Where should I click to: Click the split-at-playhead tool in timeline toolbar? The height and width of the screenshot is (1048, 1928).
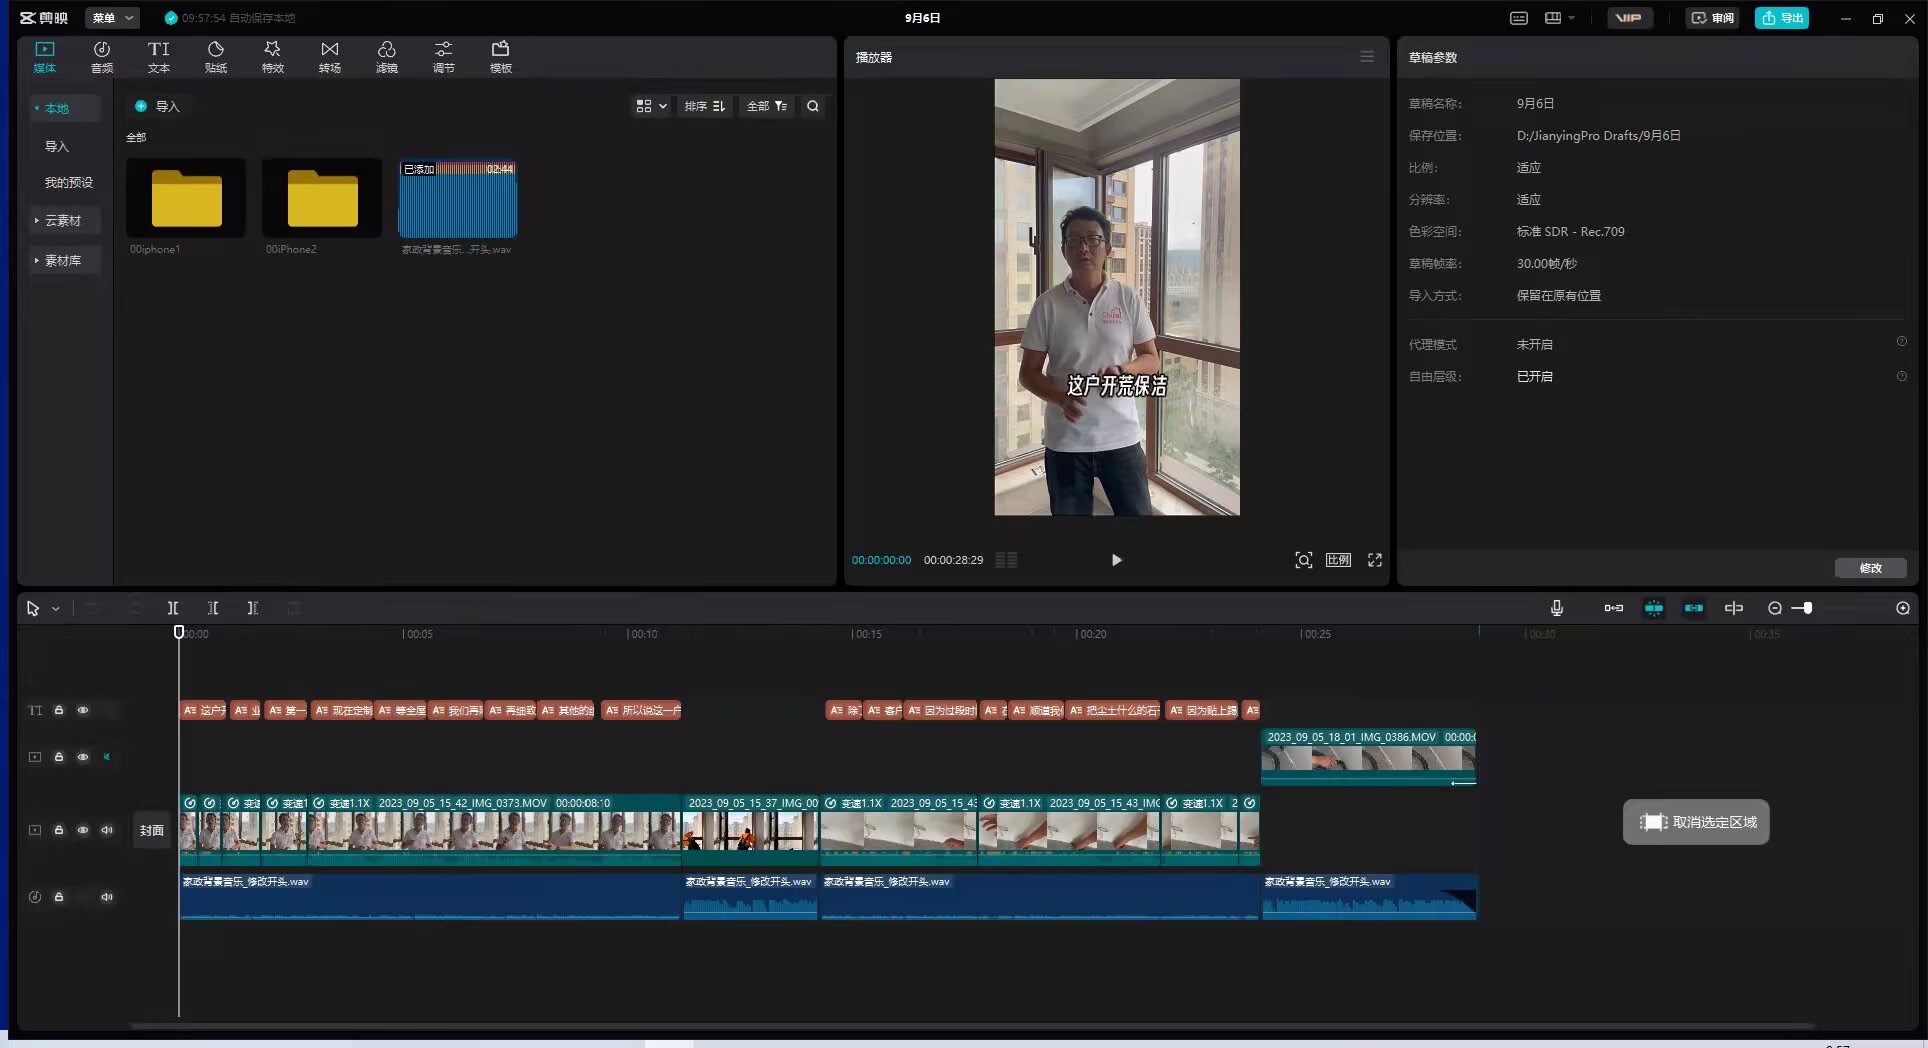172,608
